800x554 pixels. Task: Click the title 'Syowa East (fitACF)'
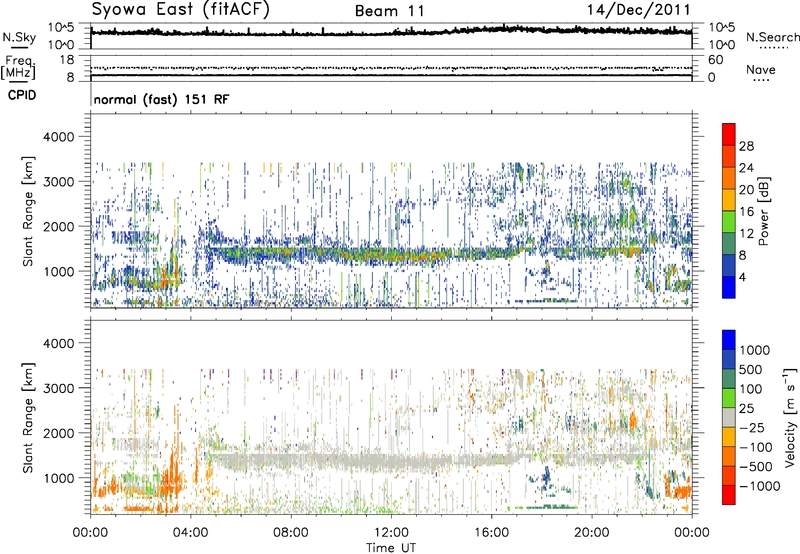click(180, 10)
